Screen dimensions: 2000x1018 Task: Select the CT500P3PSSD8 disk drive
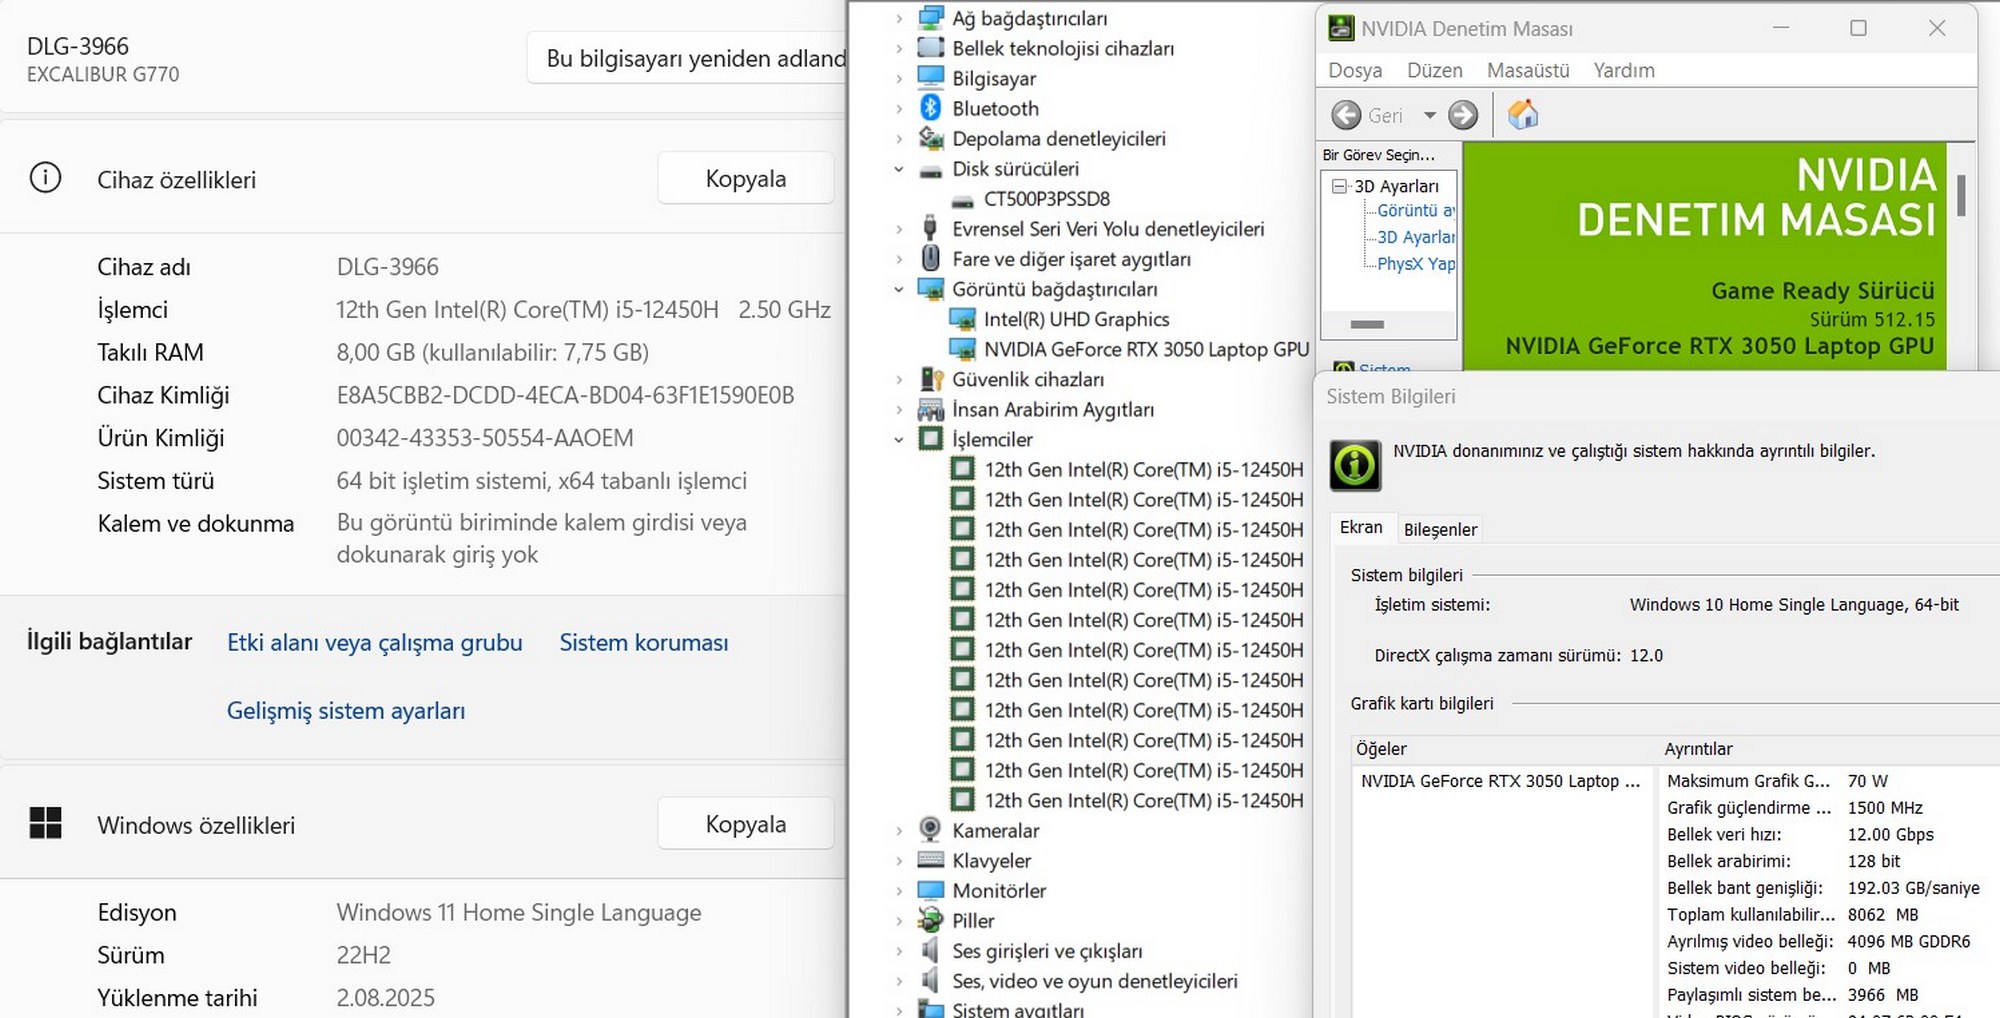[1046, 199]
